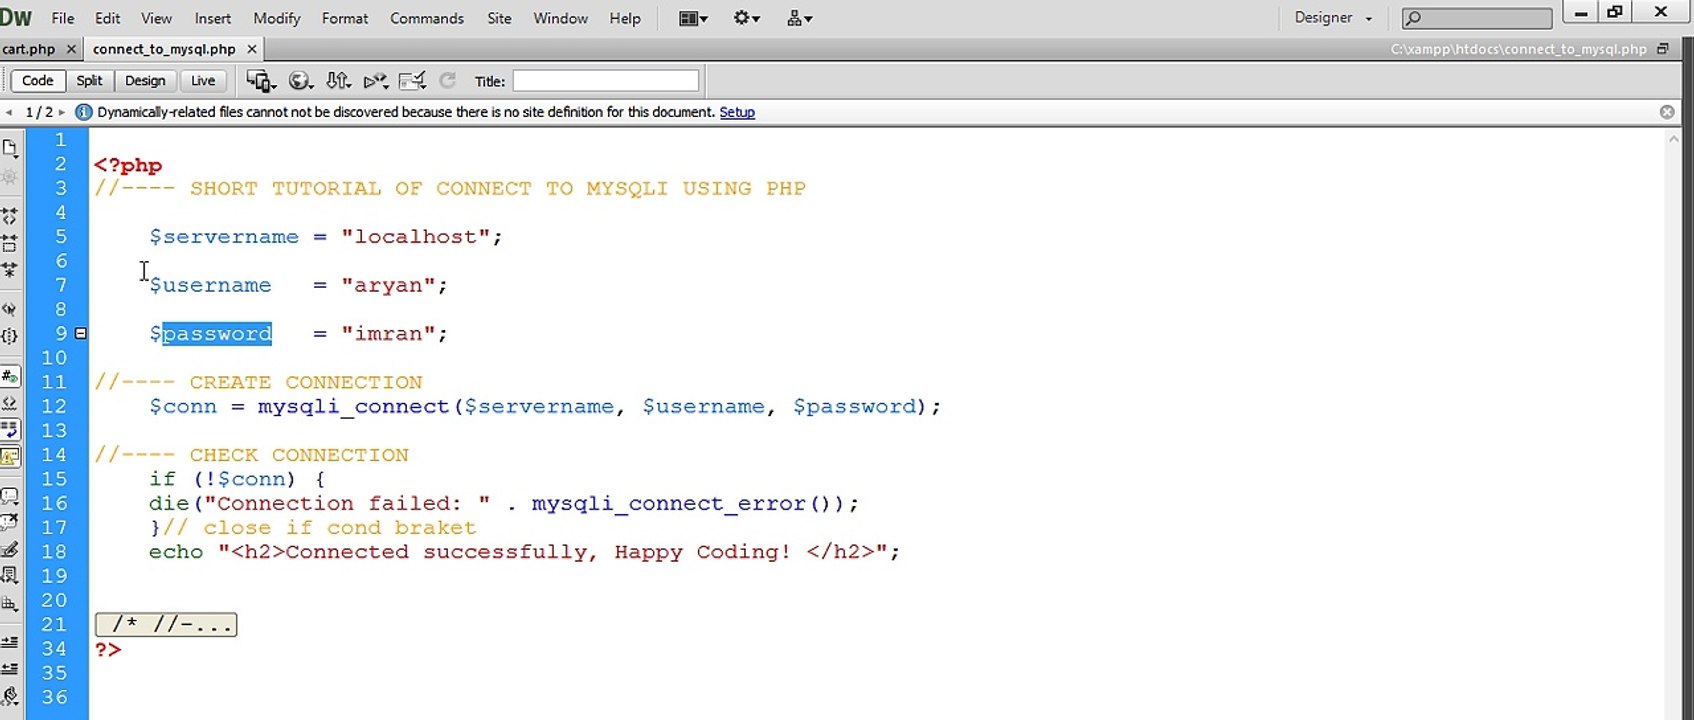
Task: Open the Format menu
Action: pyautogui.click(x=345, y=18)
